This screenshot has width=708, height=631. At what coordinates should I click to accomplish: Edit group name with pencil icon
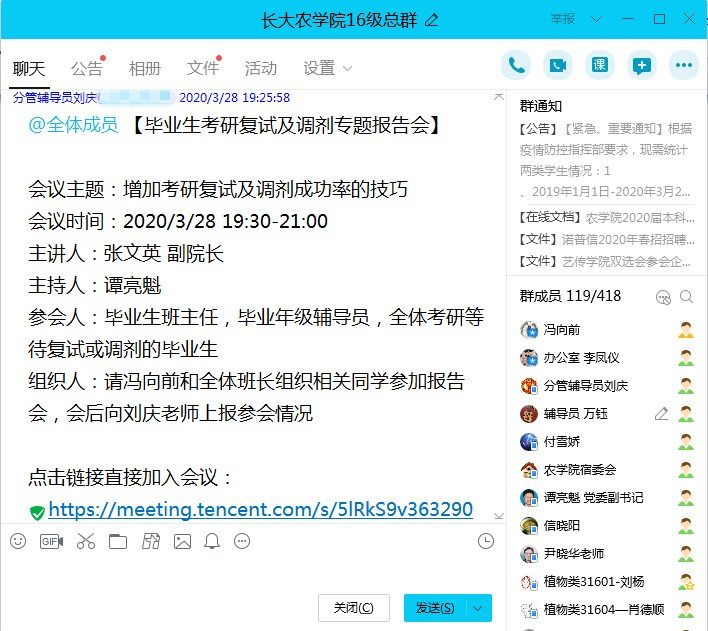[431, 19]
